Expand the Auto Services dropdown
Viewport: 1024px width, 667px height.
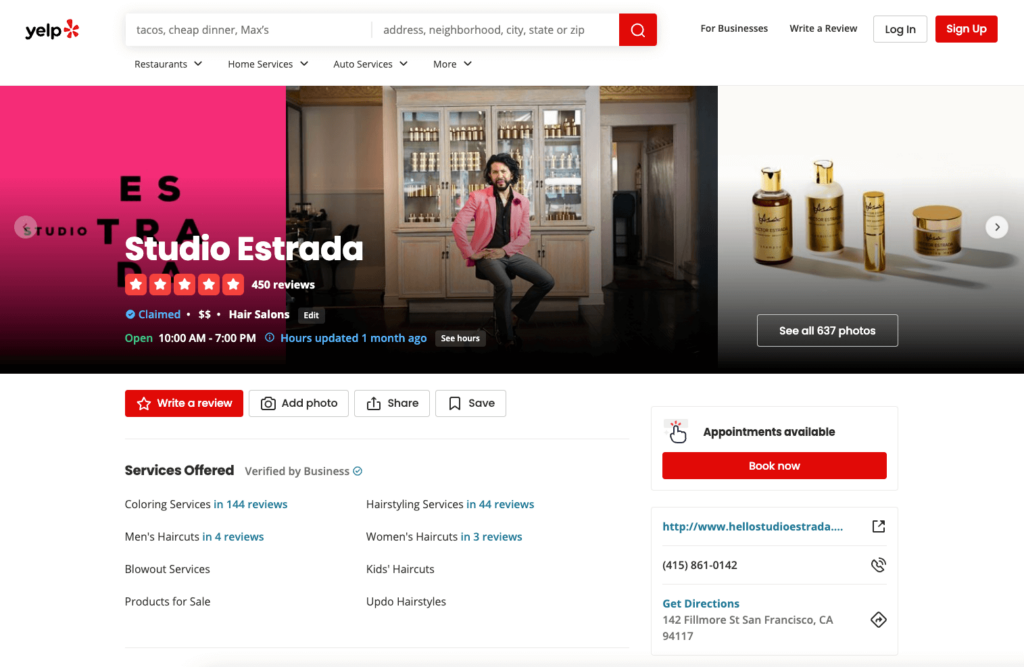(370, 64)
